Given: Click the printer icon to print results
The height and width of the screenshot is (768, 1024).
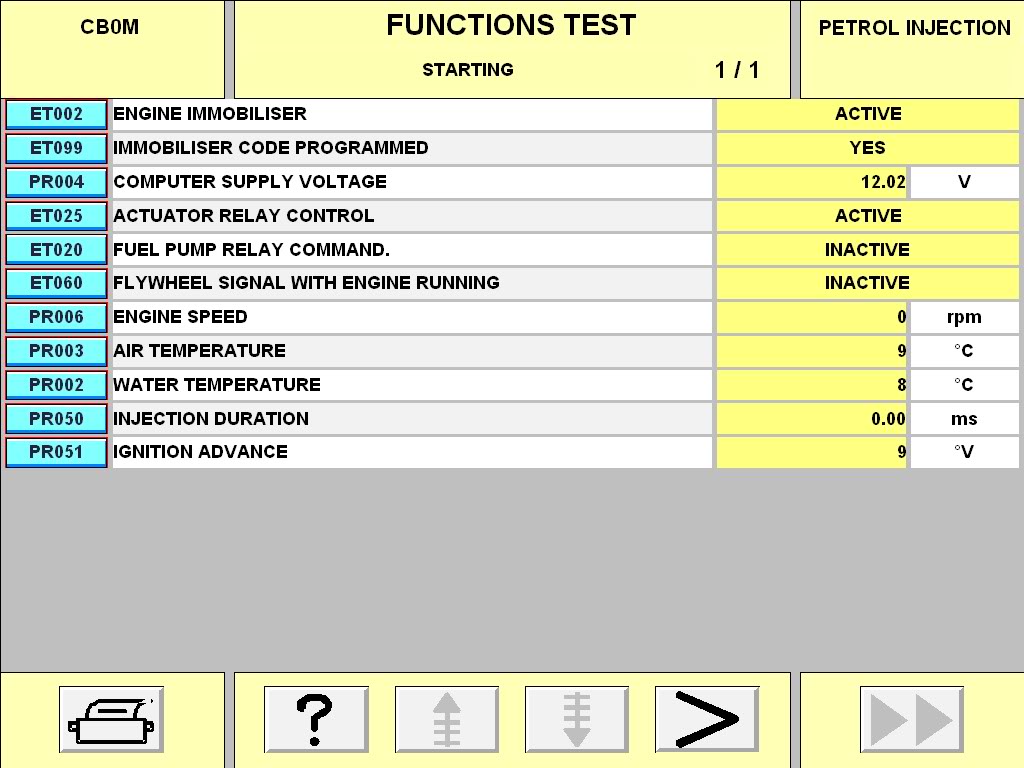Looking at the screenshot, I should (111, 719).
